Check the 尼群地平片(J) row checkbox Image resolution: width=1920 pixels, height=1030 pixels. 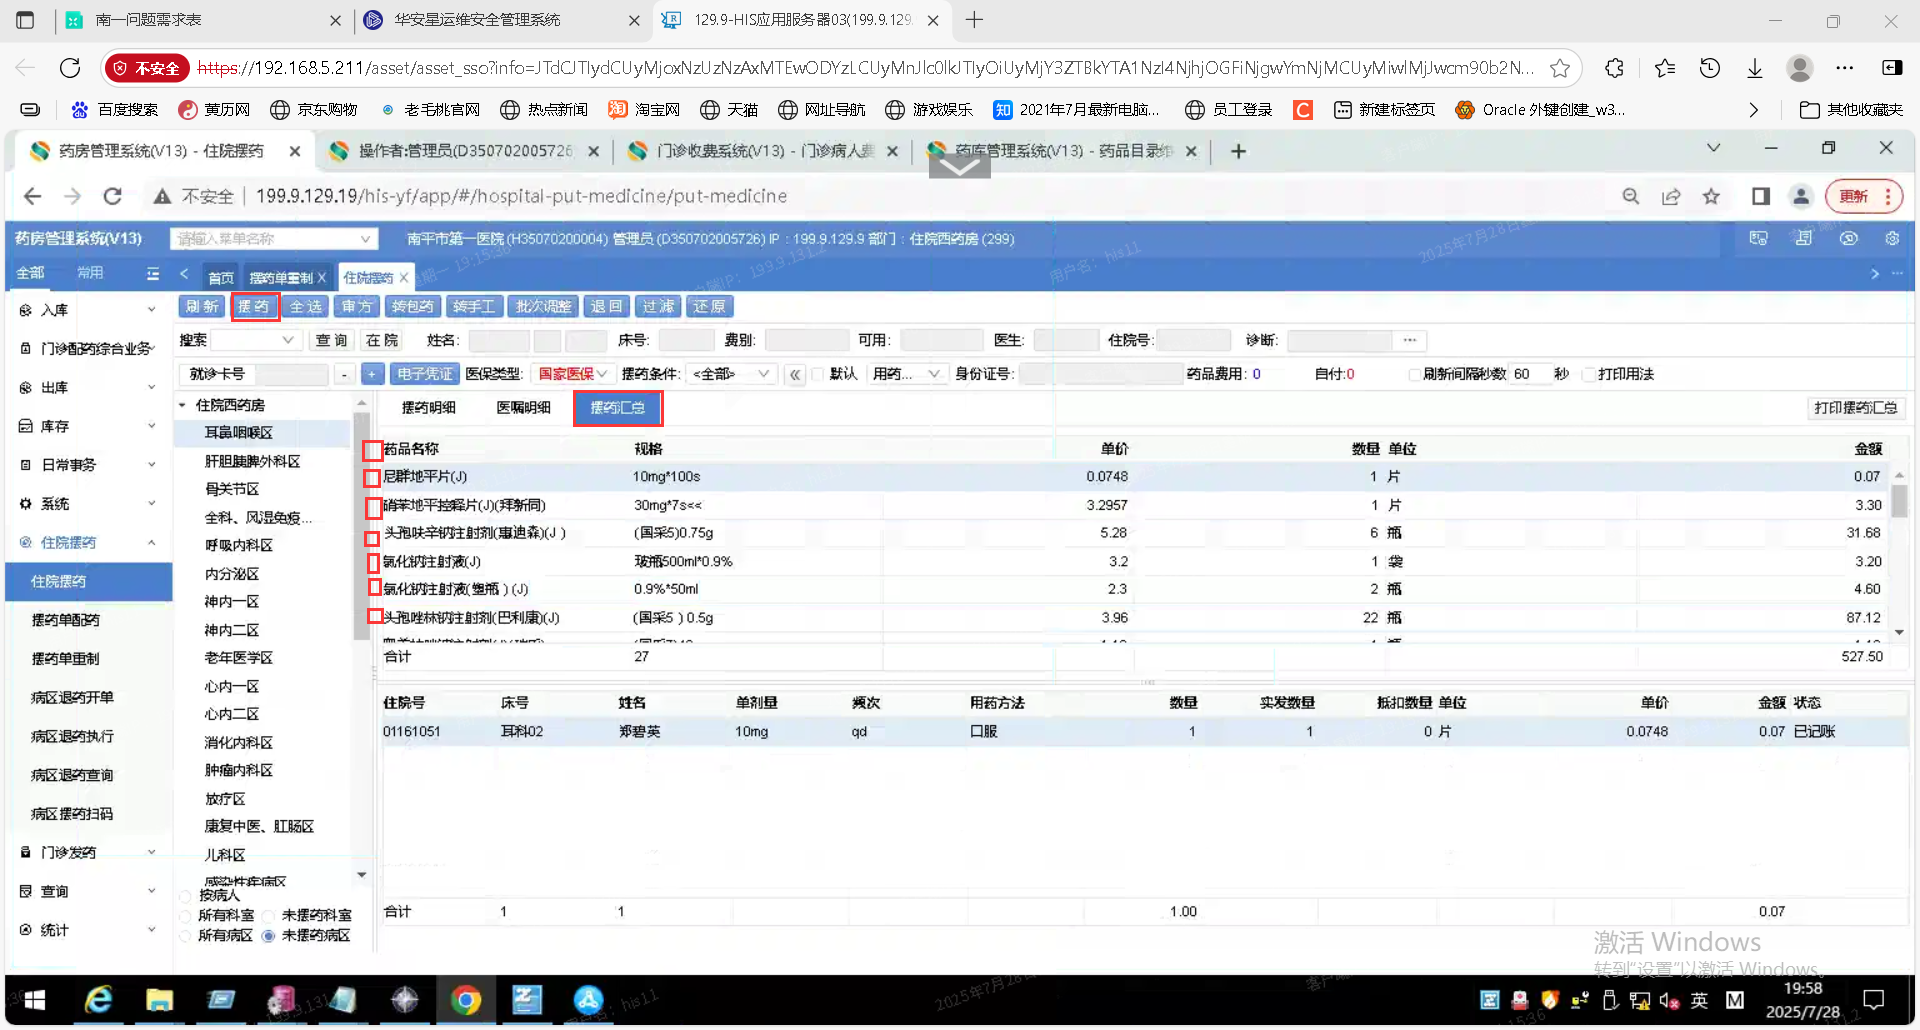(372, 478)
